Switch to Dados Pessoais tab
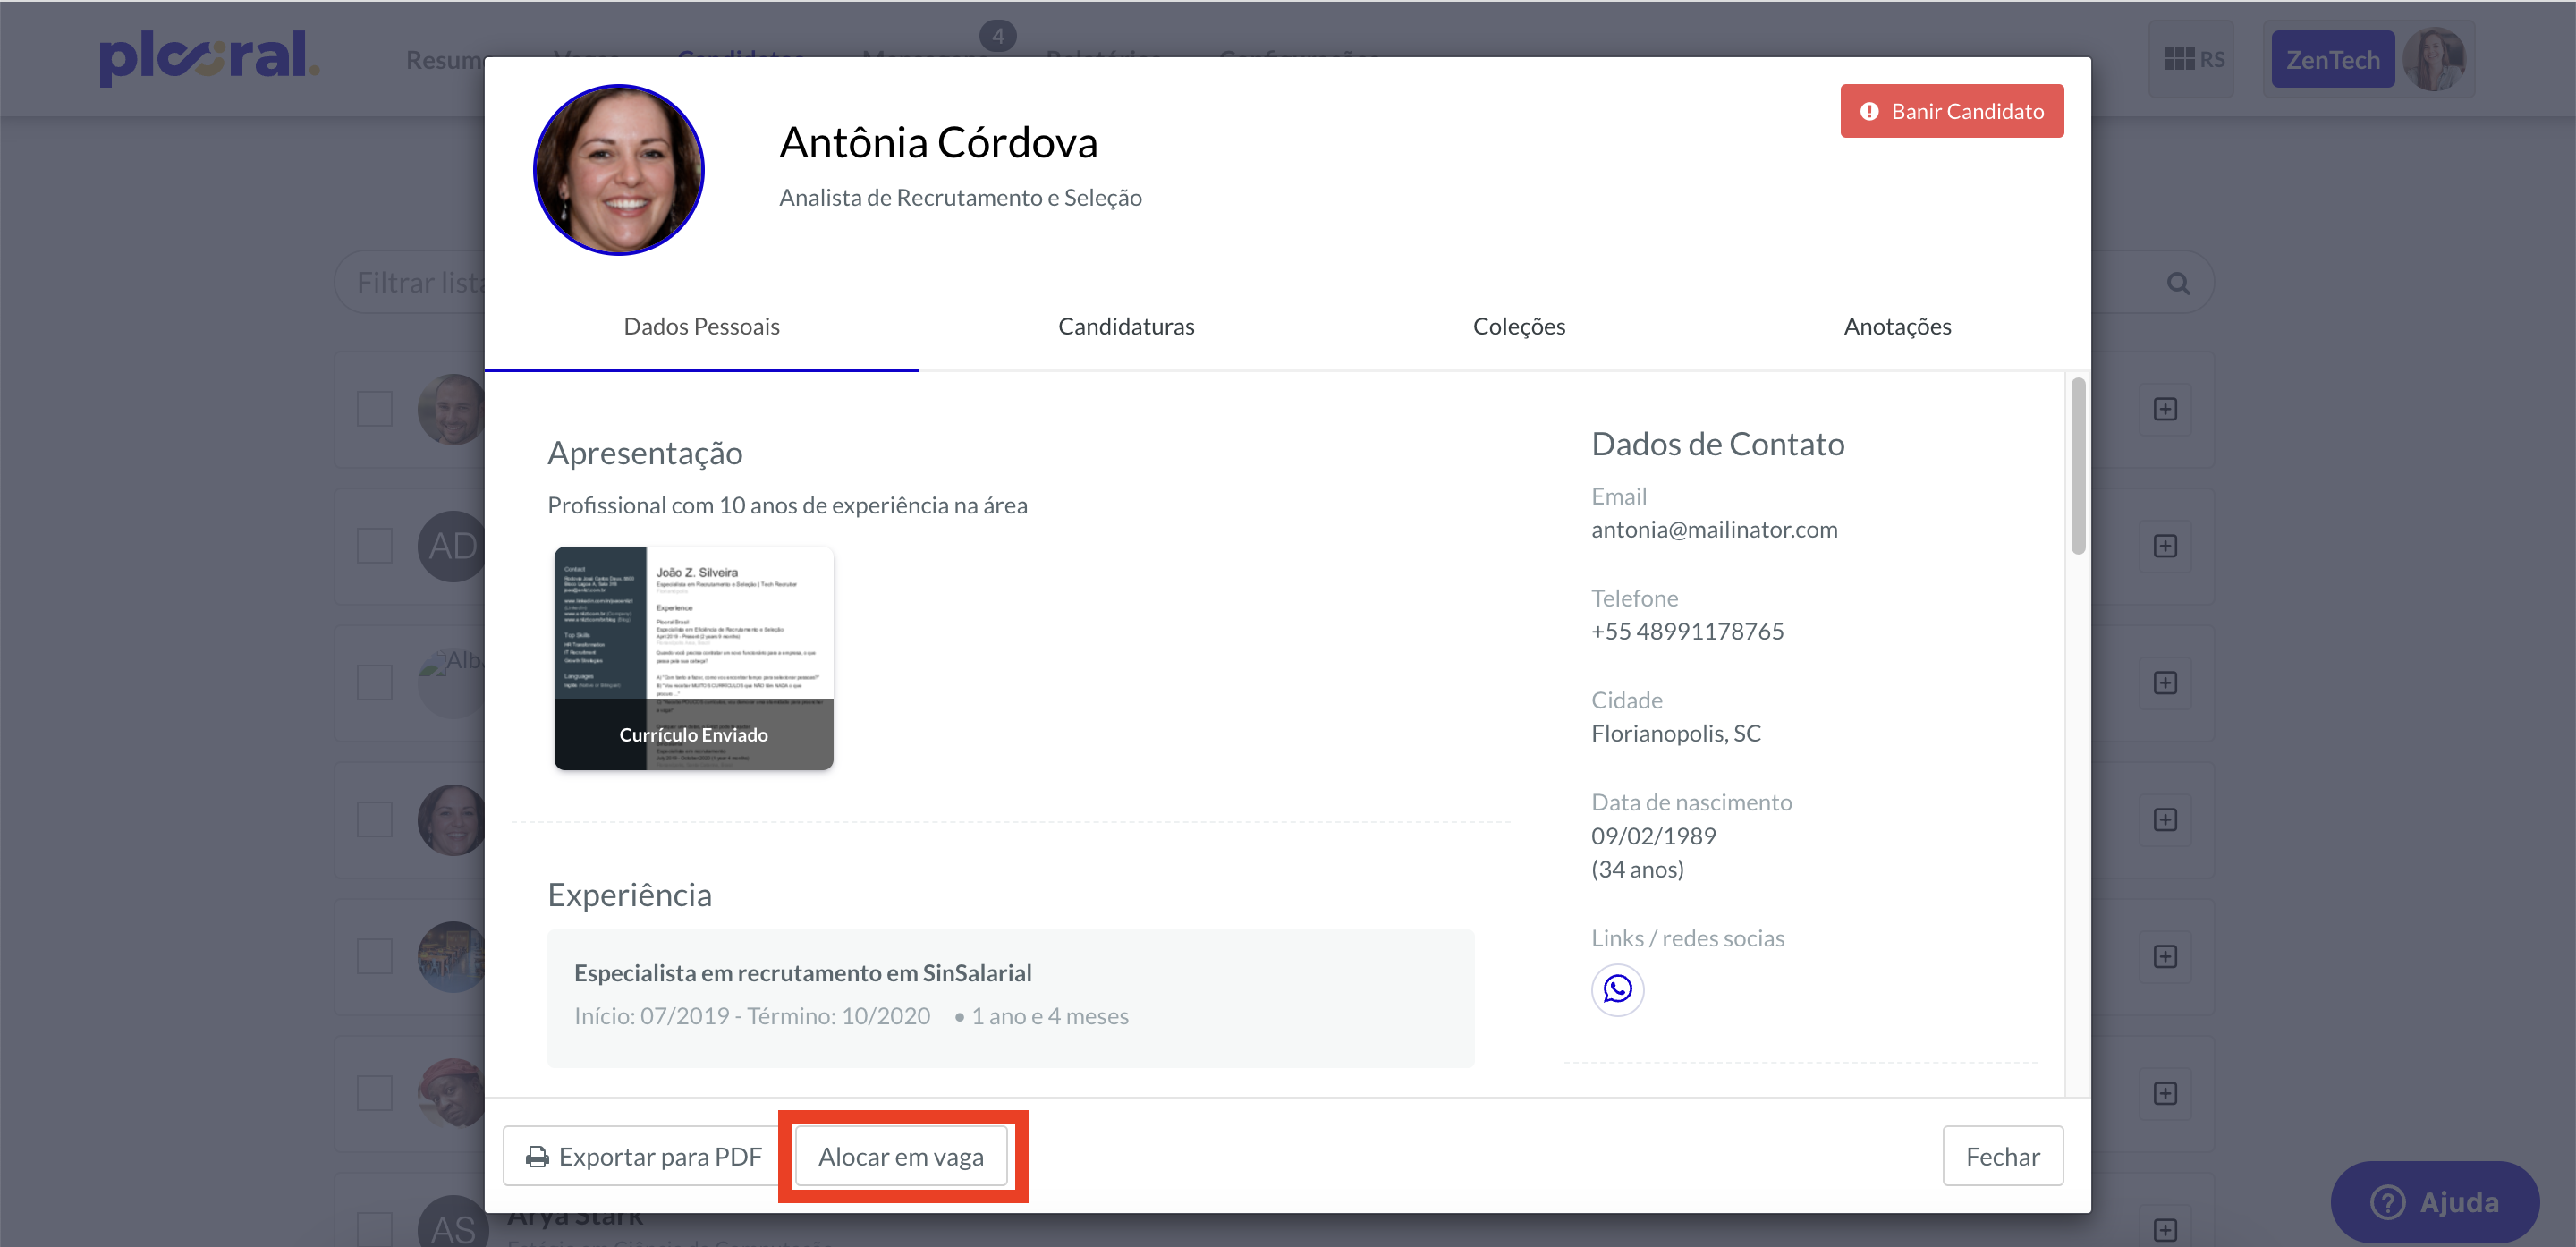 coord(701,326)
